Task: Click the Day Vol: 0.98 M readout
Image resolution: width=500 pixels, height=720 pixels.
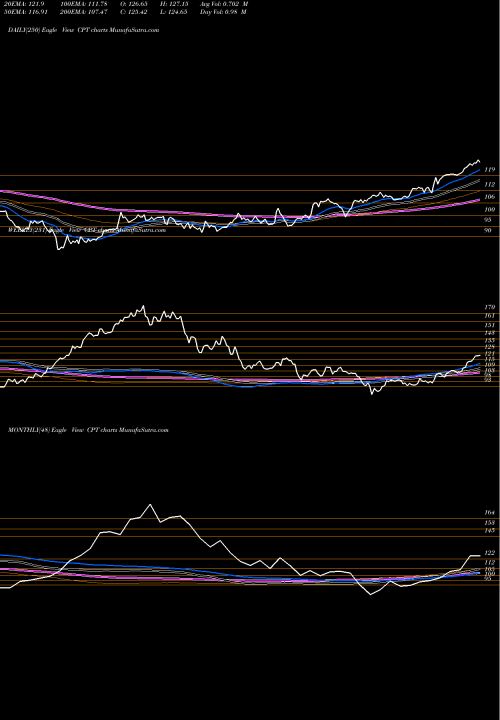Action: [223, 12]
